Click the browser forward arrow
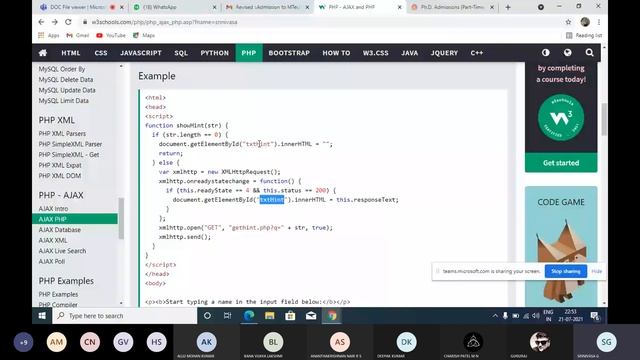Viewport: 640px width, 360px height. pos(55,22)
